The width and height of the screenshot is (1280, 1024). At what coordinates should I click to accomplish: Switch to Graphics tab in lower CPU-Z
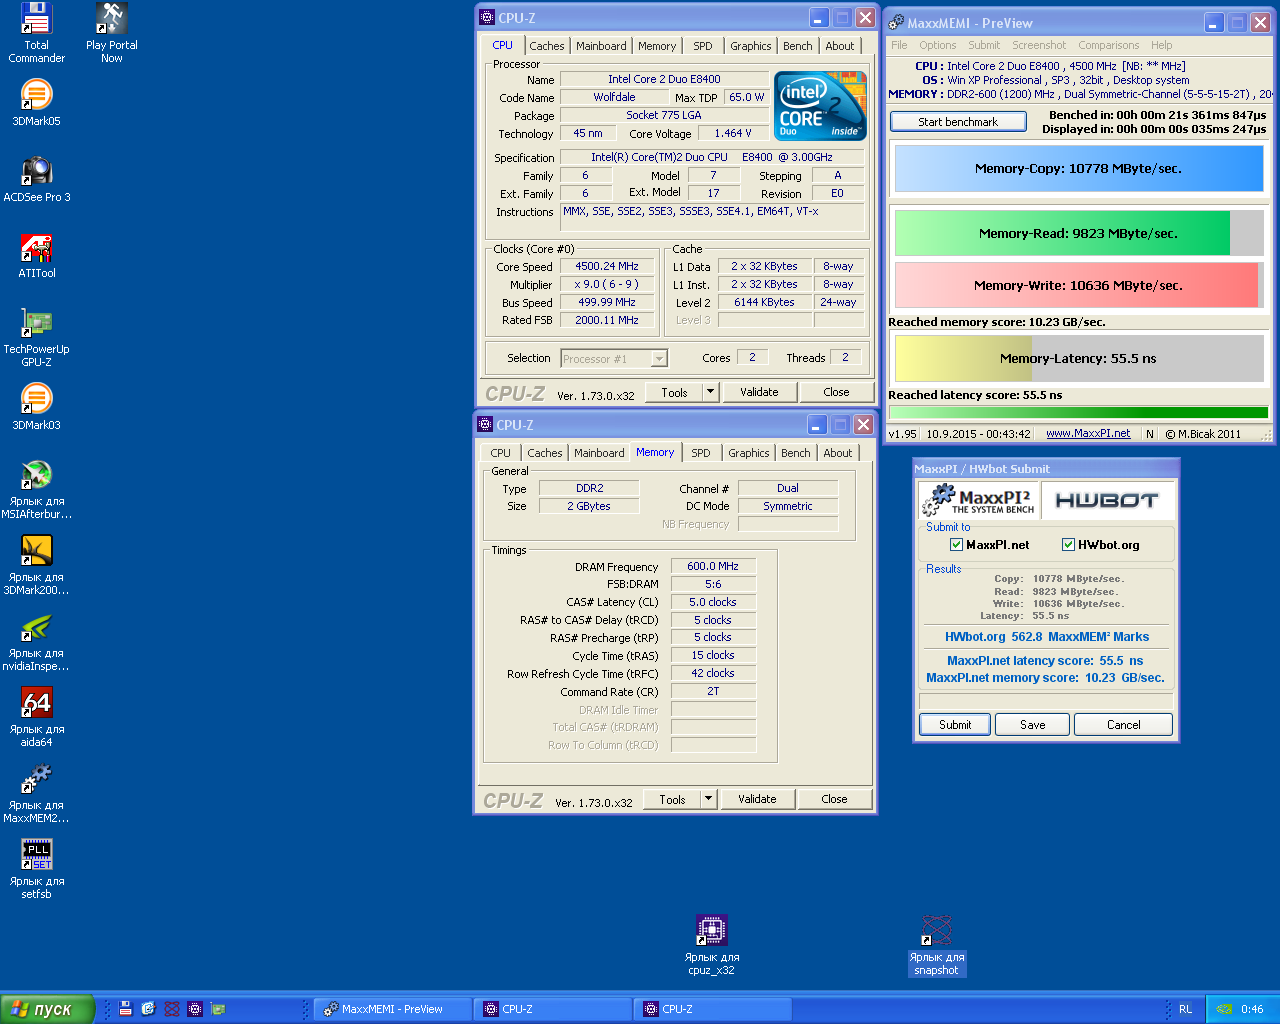tap(749, 453)
